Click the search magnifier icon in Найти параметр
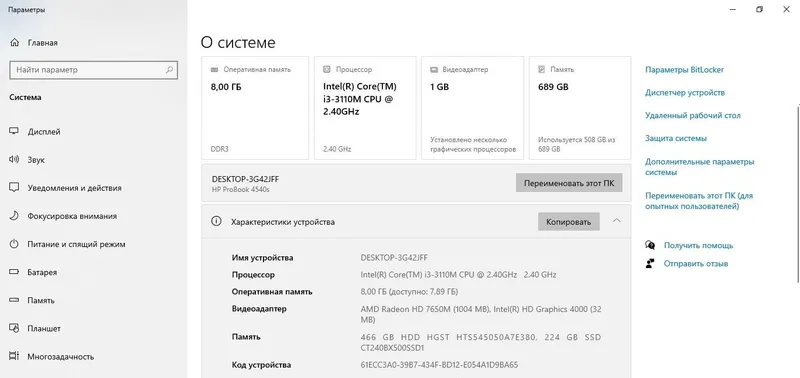The width and height of the screenshot is (800, 378). [169, 70]
